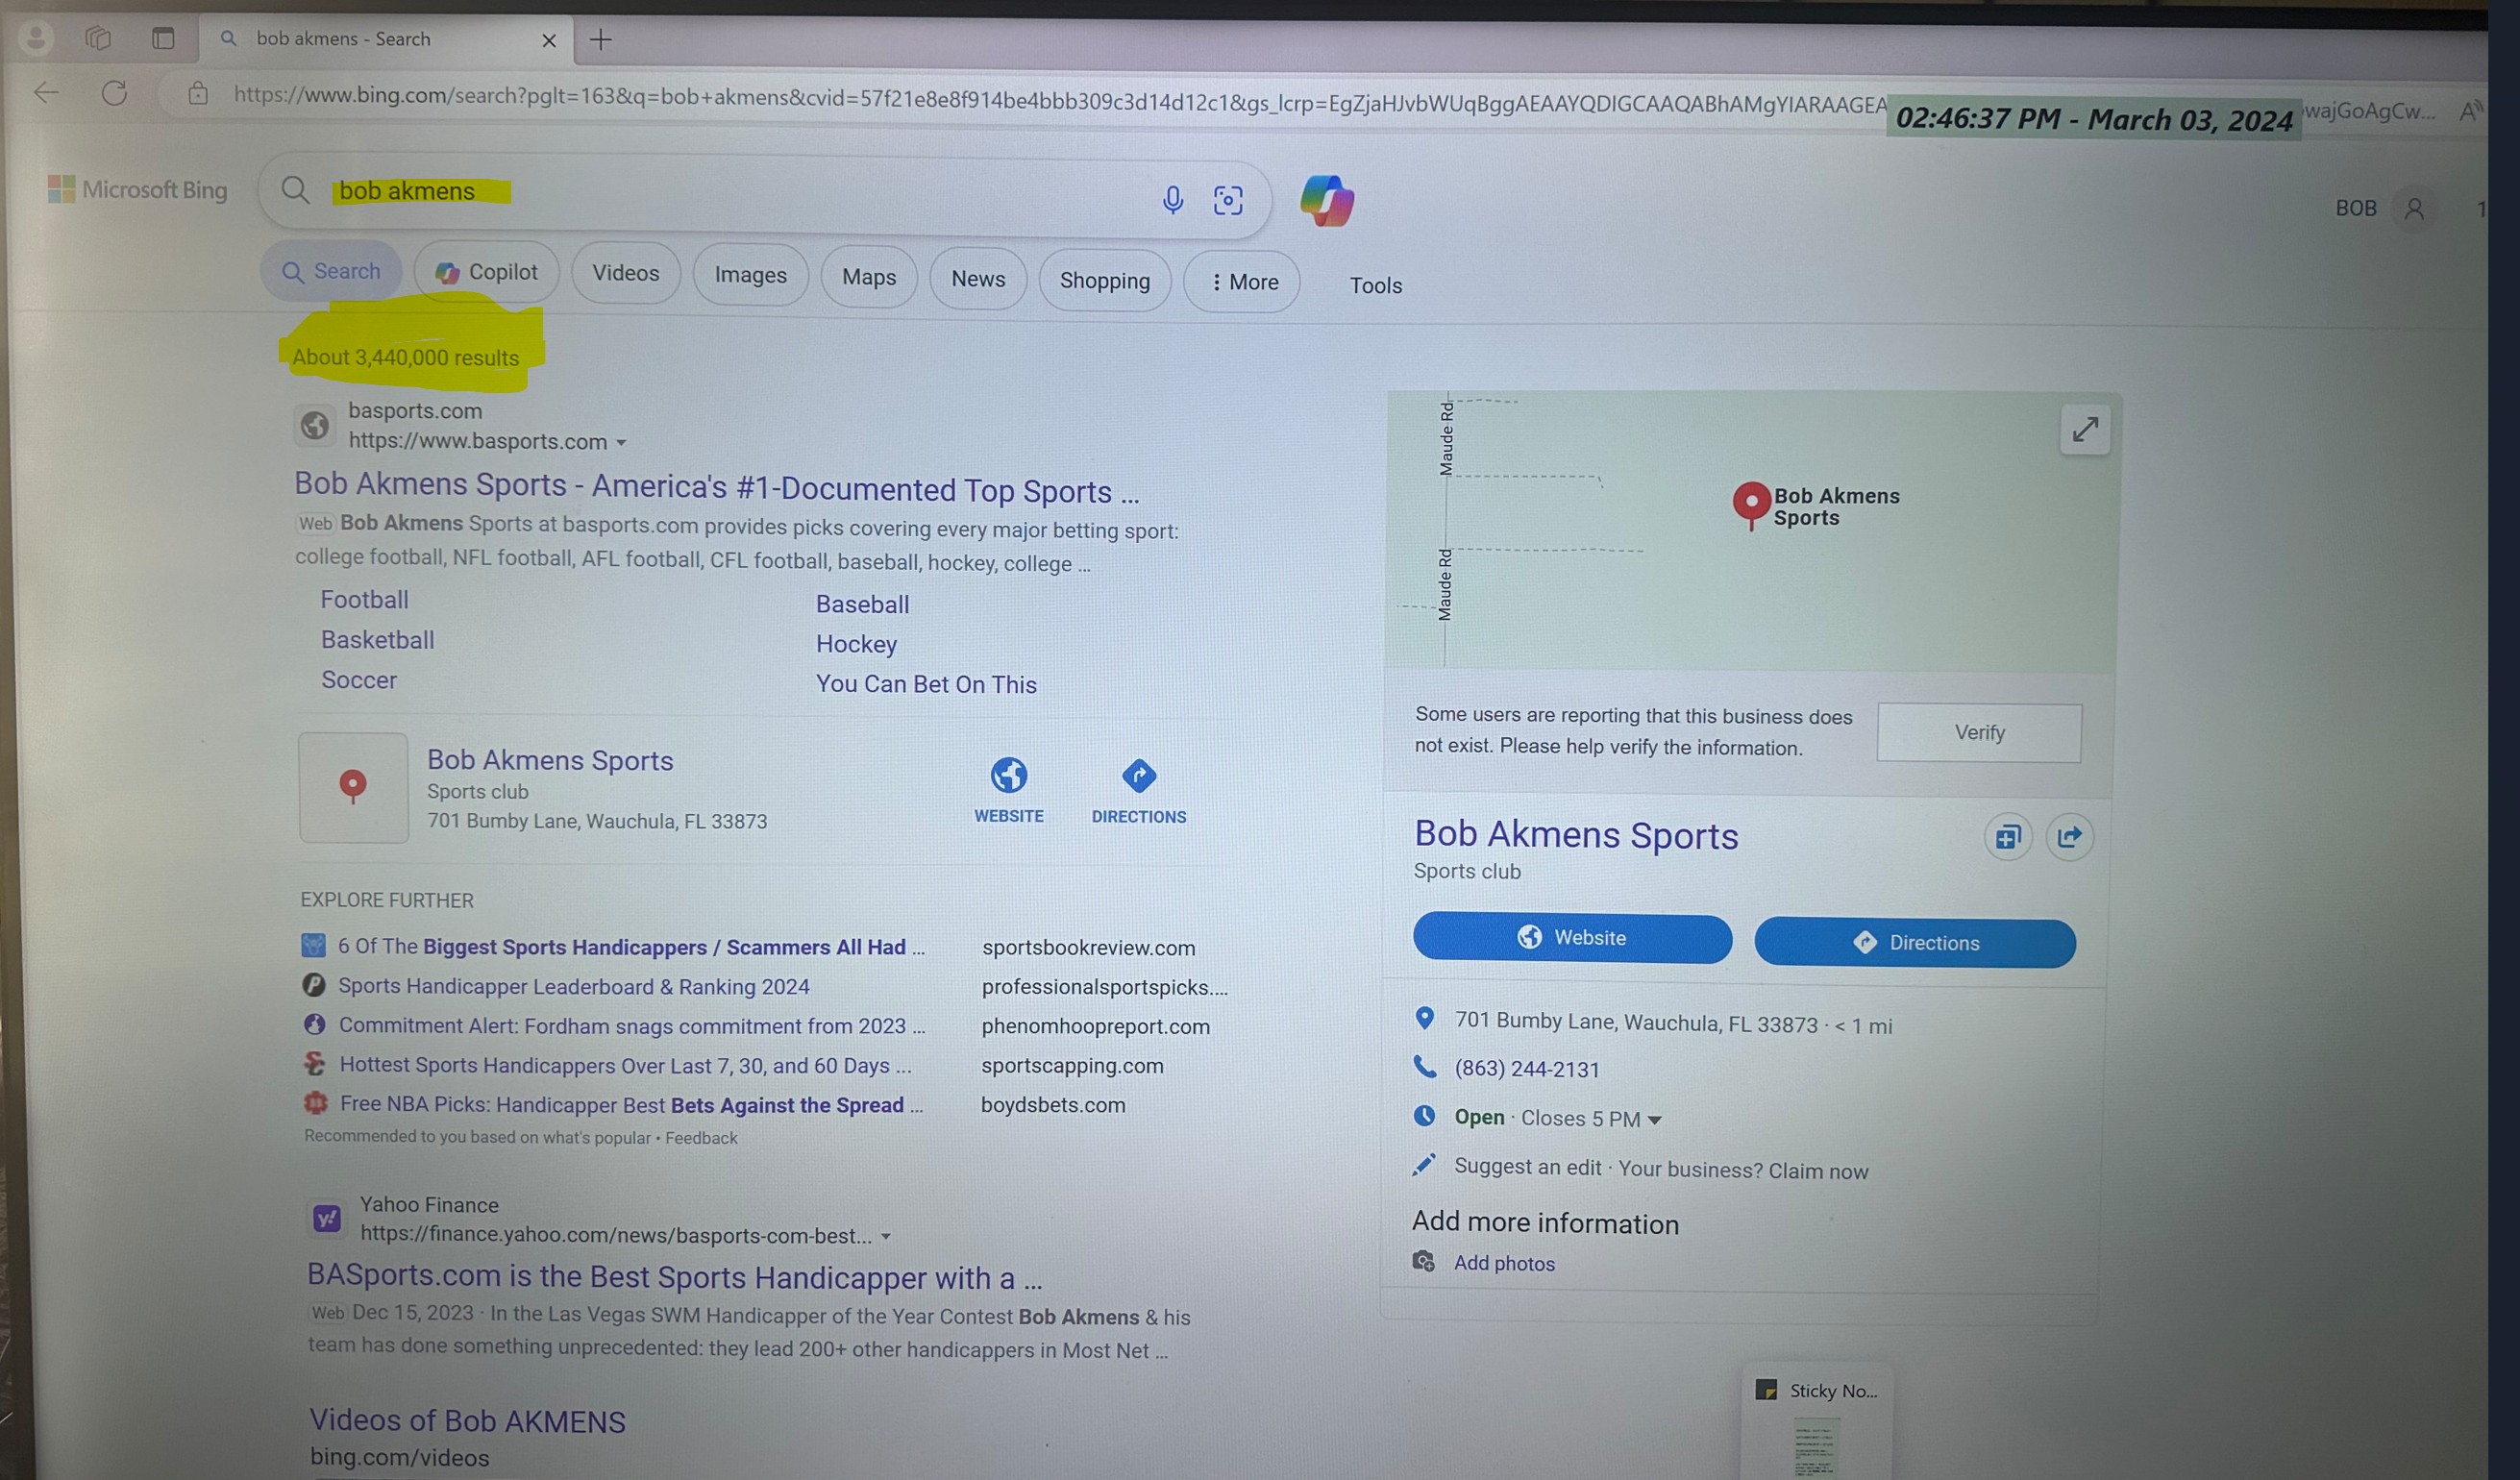
Task: Toggle the vertical tabs icon
Action: (163, 38)
